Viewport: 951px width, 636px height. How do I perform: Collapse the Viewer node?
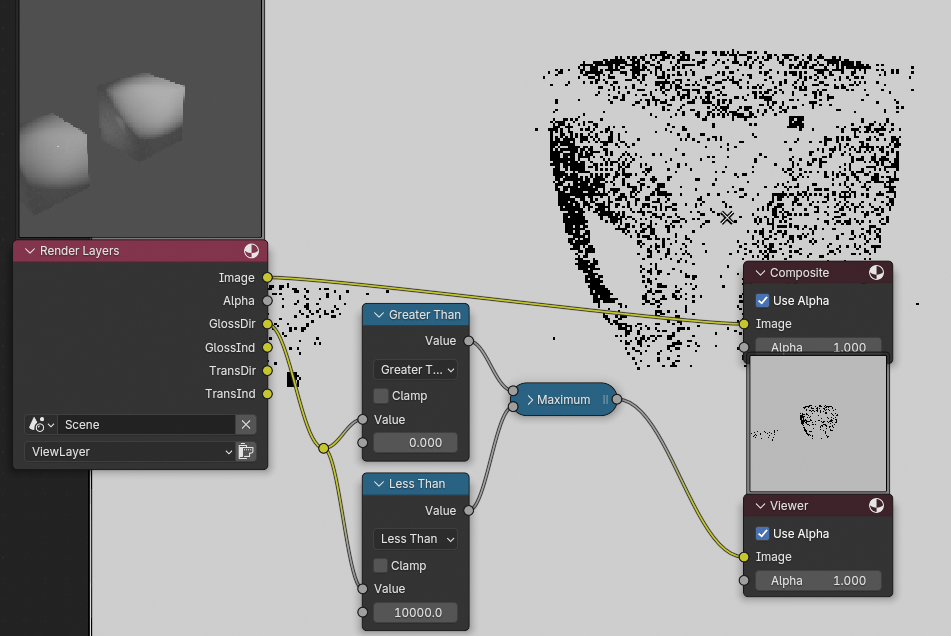coord(760,506)
